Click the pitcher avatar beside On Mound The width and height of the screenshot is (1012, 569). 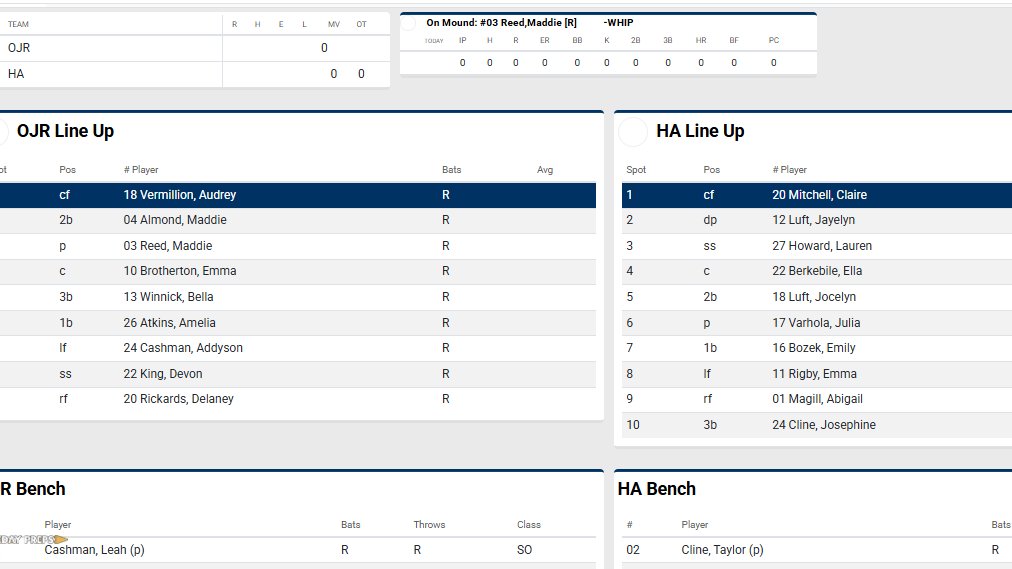pyautogui.click(x=409, y=23)
